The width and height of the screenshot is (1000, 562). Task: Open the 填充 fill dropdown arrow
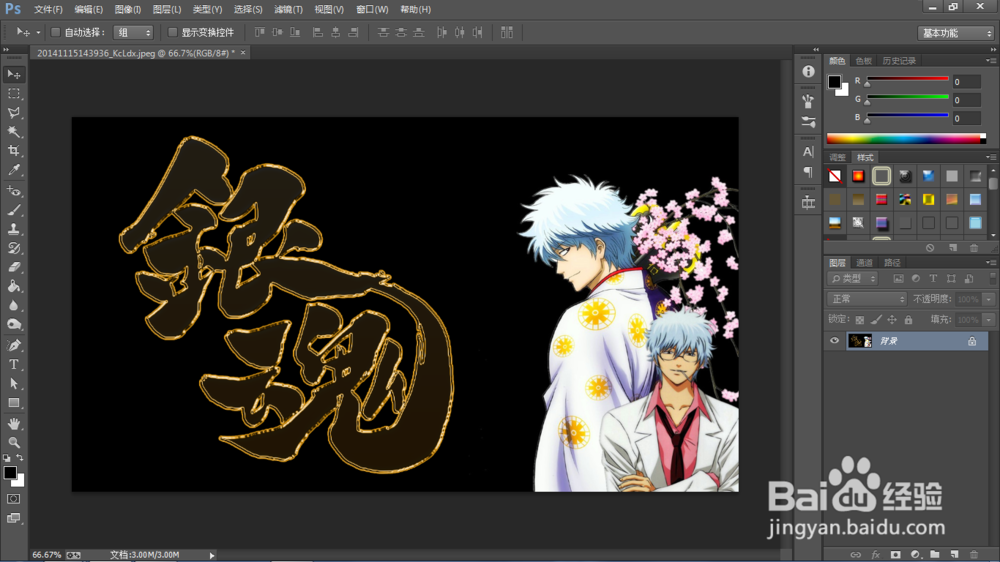(x=989, y=320)
